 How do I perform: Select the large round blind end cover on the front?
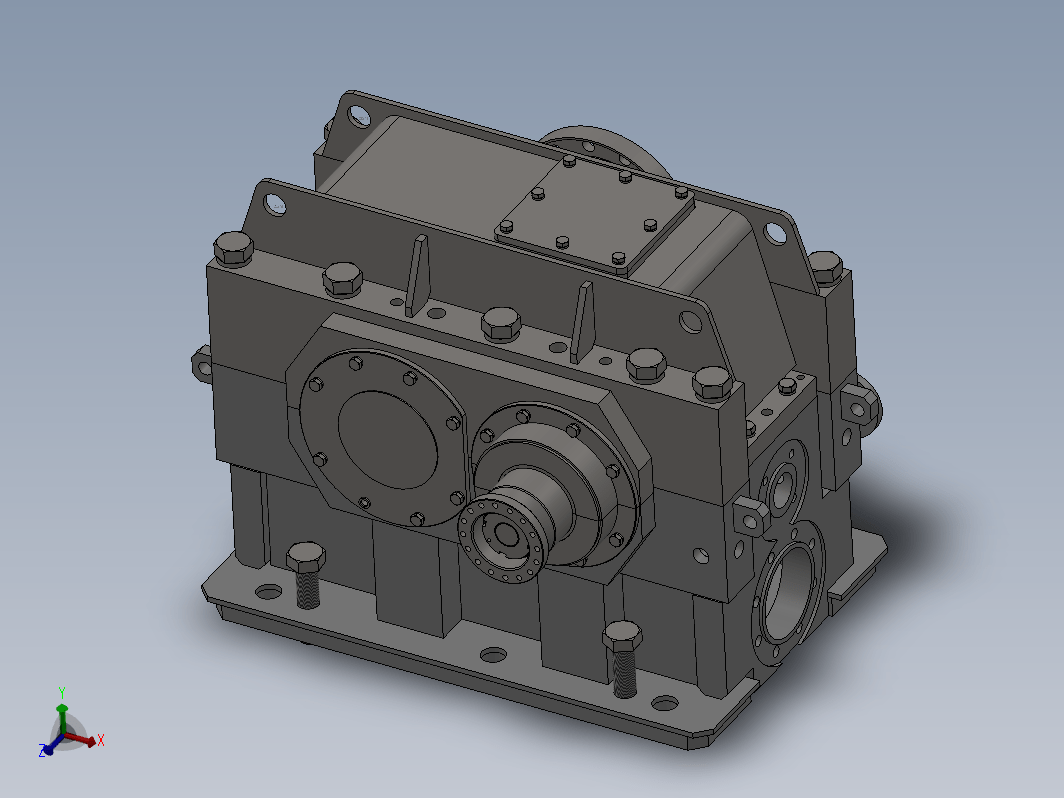pyautogui.click(x=383, y=438)
